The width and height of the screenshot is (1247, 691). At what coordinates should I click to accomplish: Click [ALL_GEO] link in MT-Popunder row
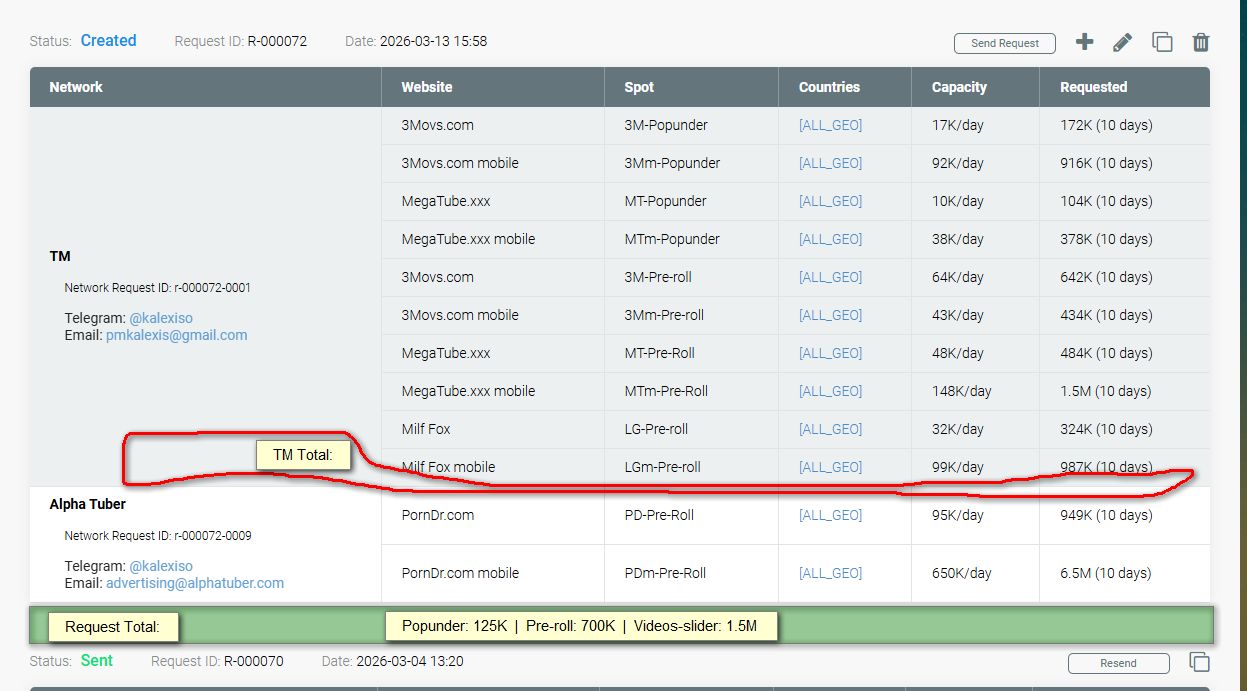click(830, 201)
